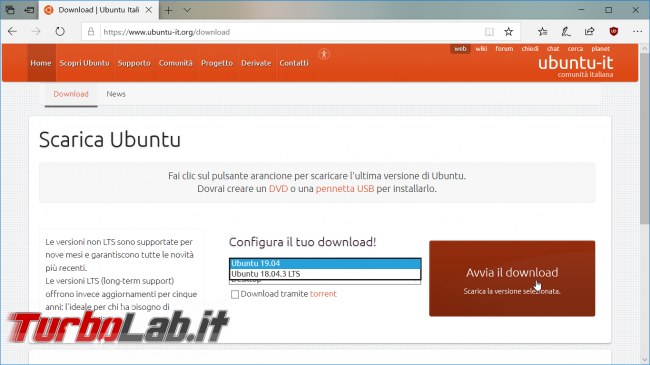Image resolution: width=650 pixels, height=365 pixels.
Task: Set these tabs aside icon
Action: [29, 10]
